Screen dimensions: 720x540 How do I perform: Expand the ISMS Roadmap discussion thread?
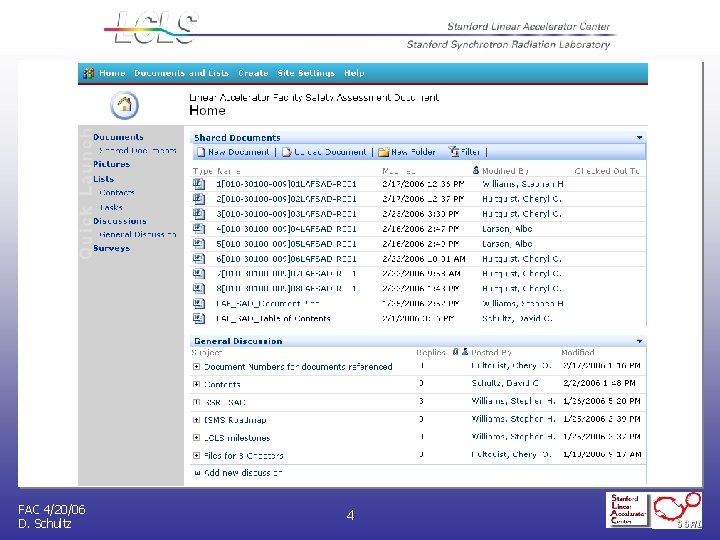tap(197, 420)
